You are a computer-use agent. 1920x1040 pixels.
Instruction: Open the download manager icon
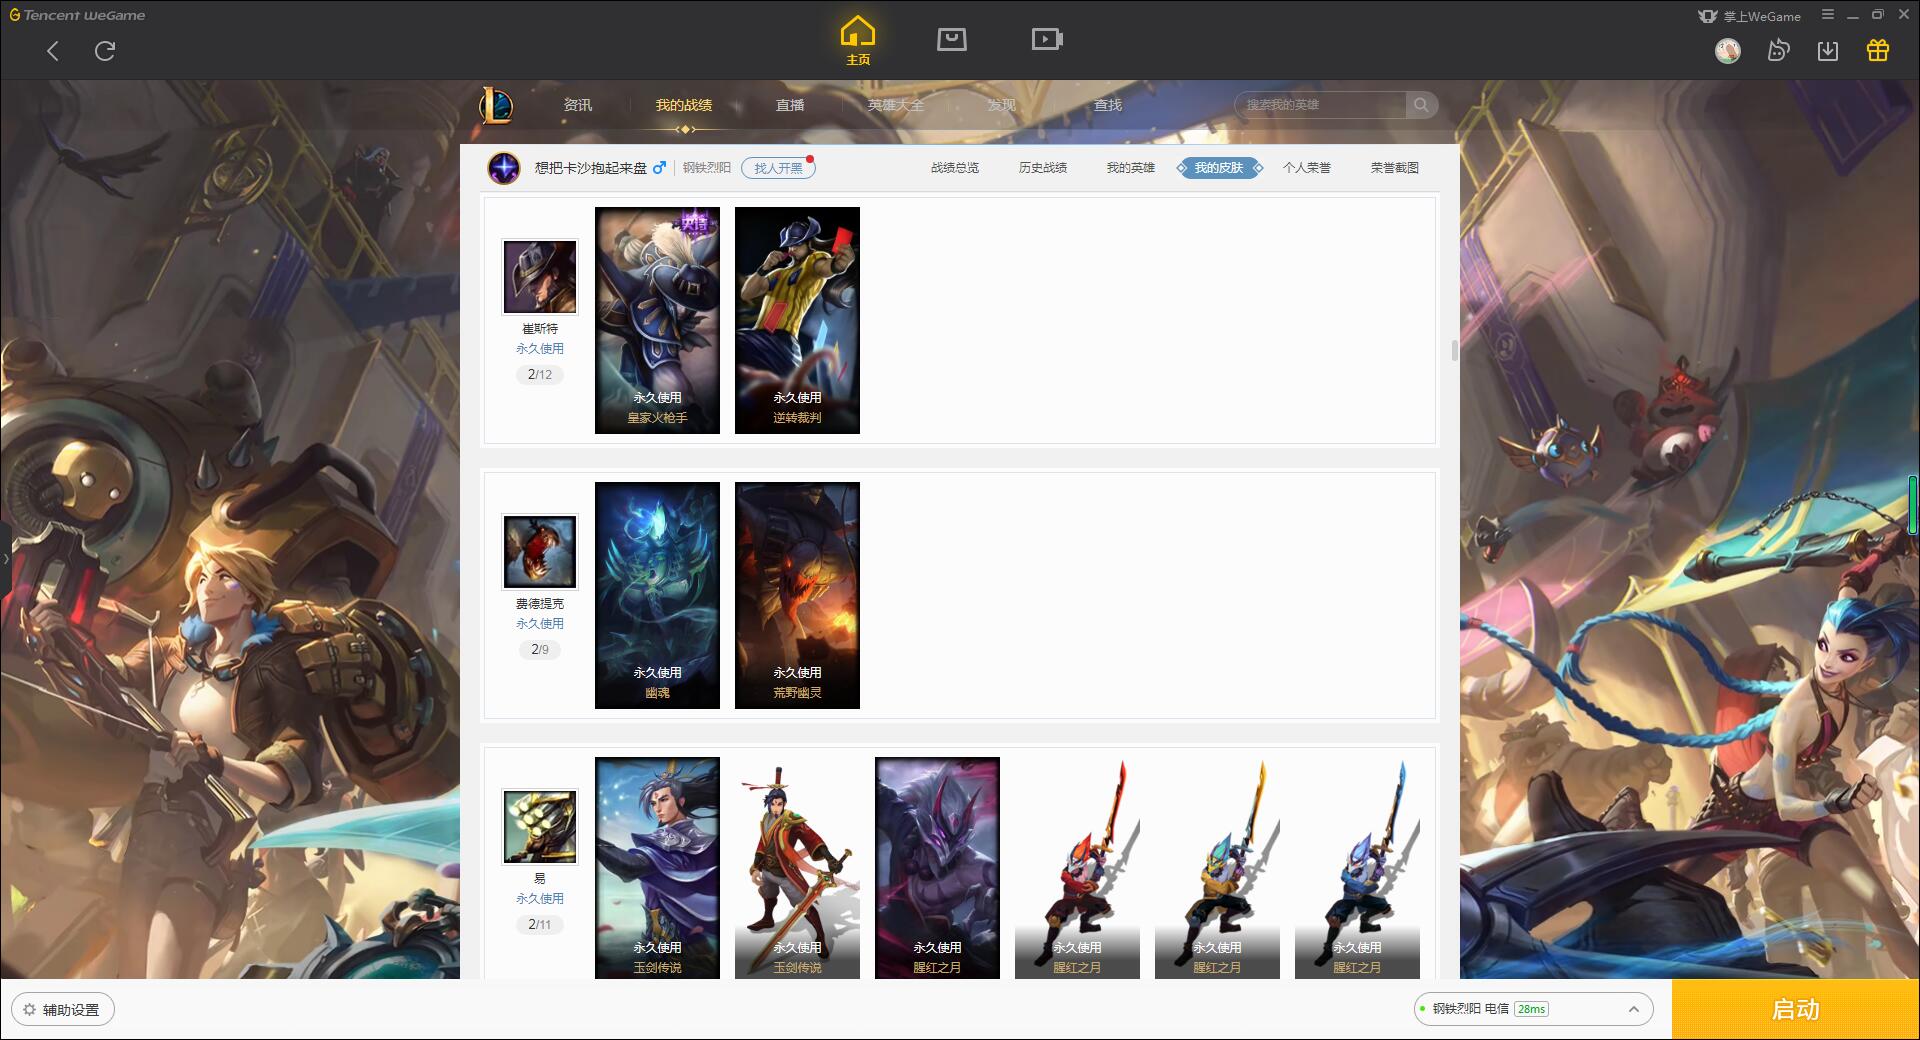[x=1828, y=50]
